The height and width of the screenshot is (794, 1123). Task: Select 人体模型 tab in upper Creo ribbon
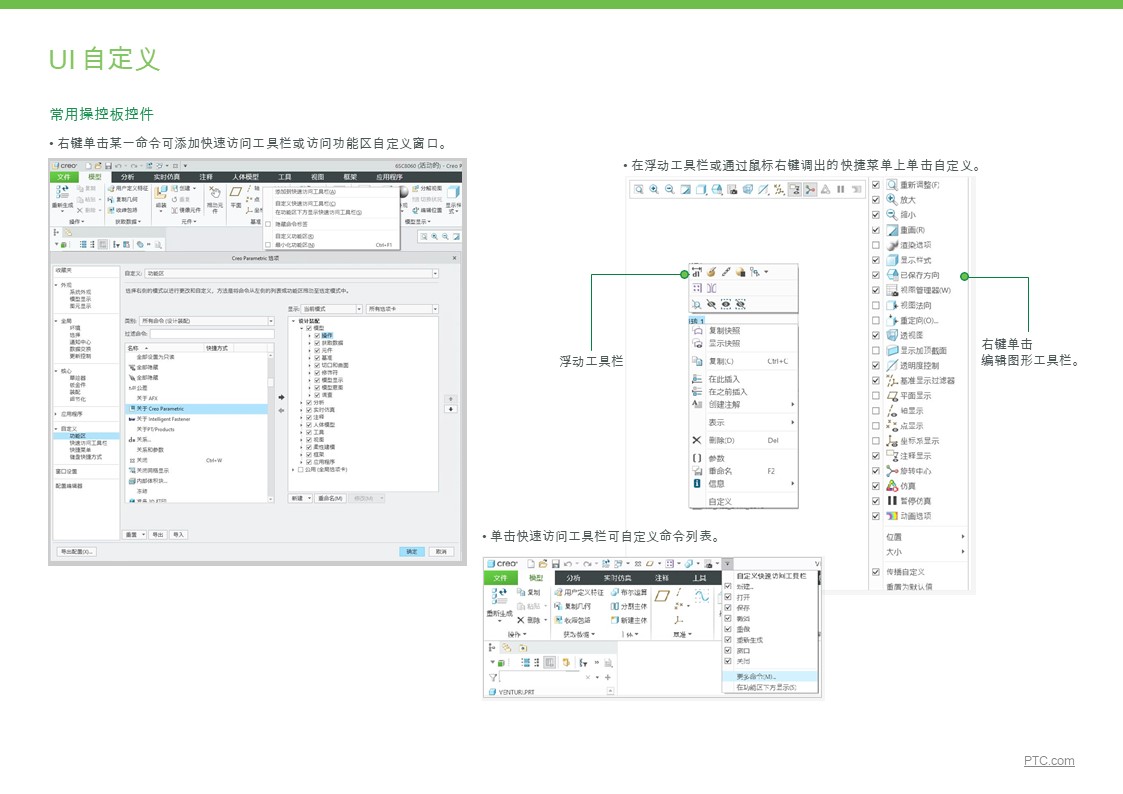[x=245, y=177]
